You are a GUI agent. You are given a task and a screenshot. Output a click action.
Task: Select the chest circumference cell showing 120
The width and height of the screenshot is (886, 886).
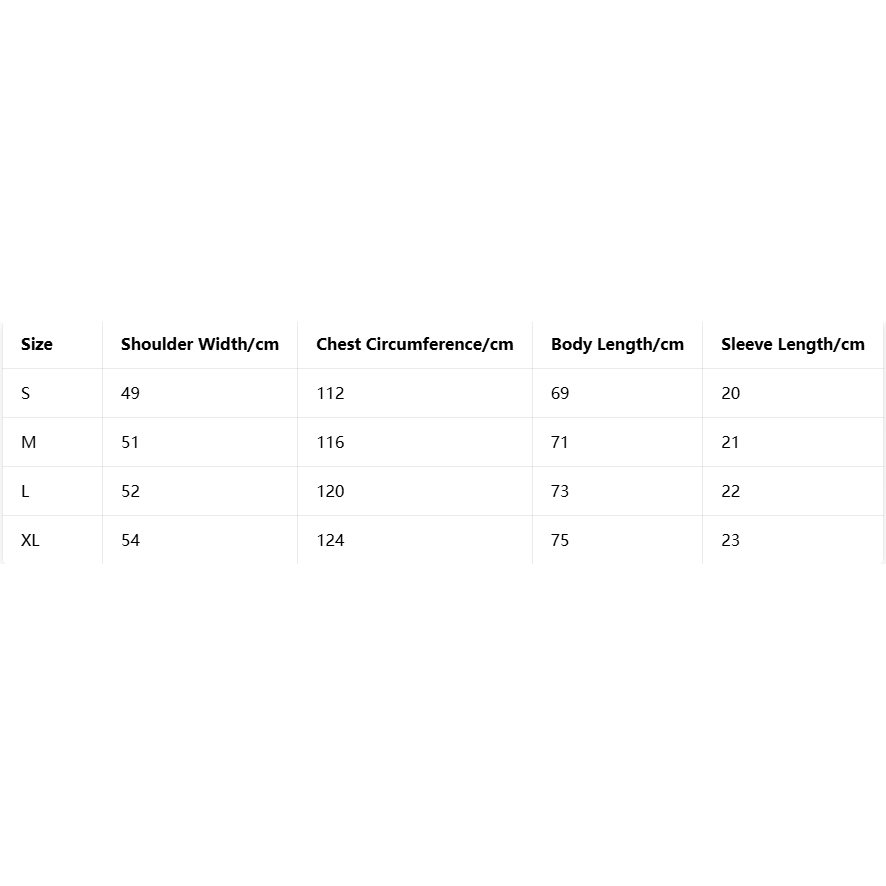[x=330, y=491]
